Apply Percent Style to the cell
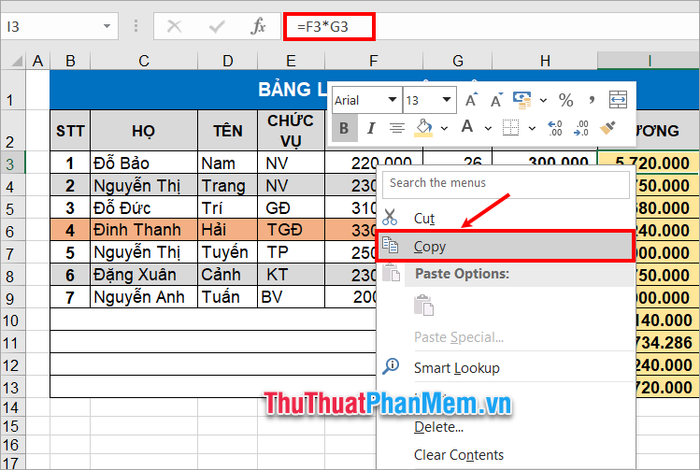 (566, 100)
